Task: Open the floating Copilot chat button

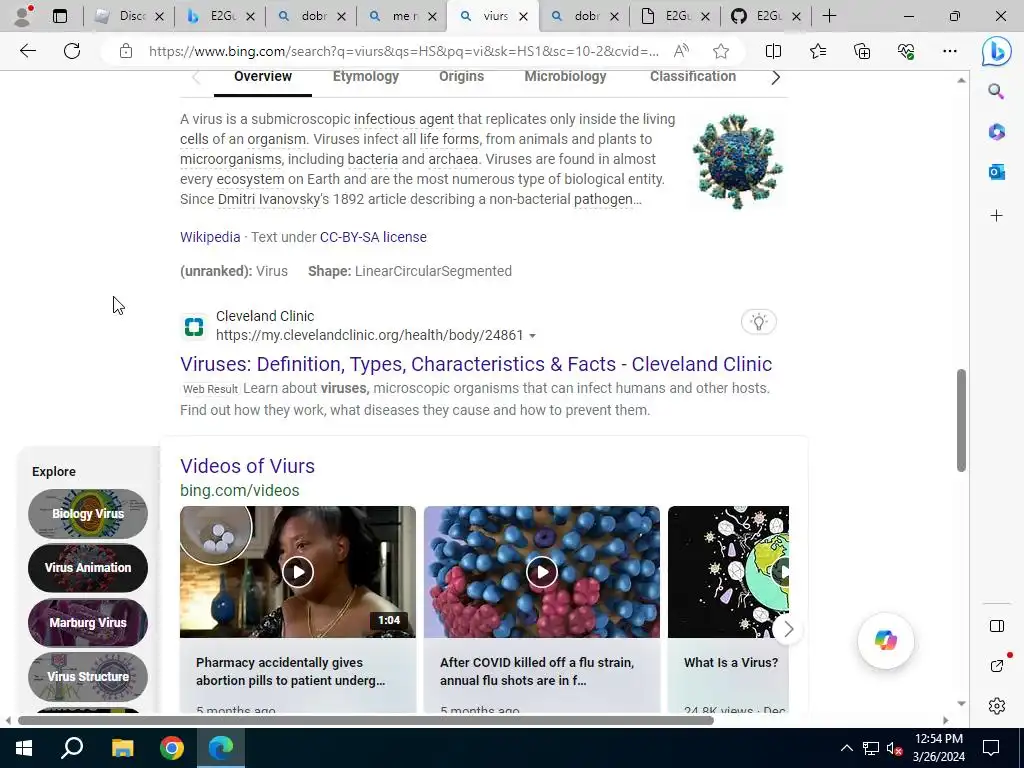Action: (x=886, y=641)
